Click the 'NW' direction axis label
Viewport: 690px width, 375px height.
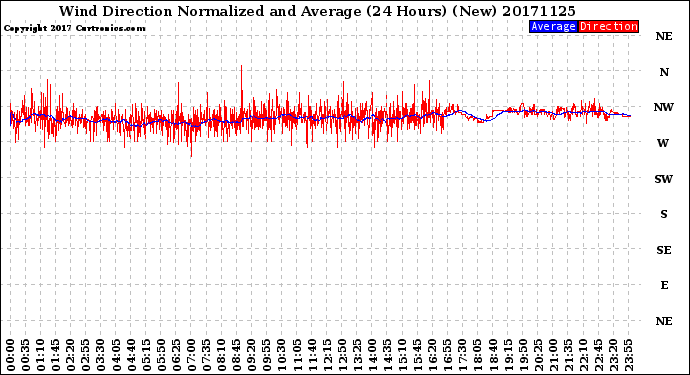click(664, 107)
